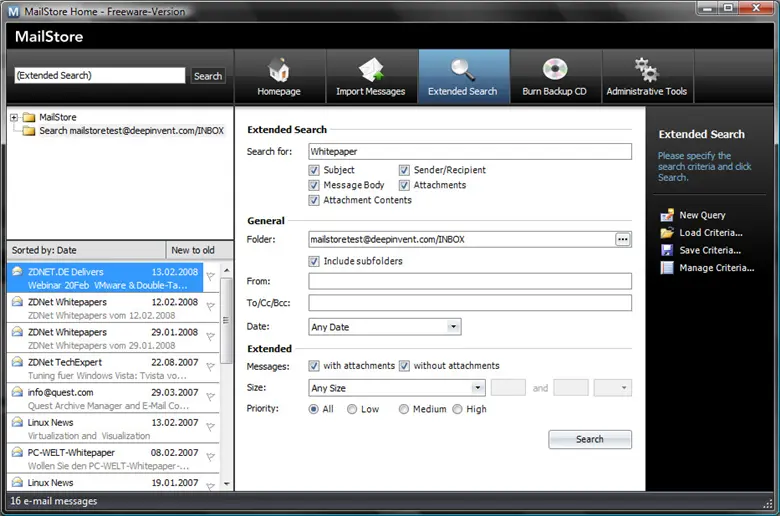Click the New Query icon

pos(667,215)
